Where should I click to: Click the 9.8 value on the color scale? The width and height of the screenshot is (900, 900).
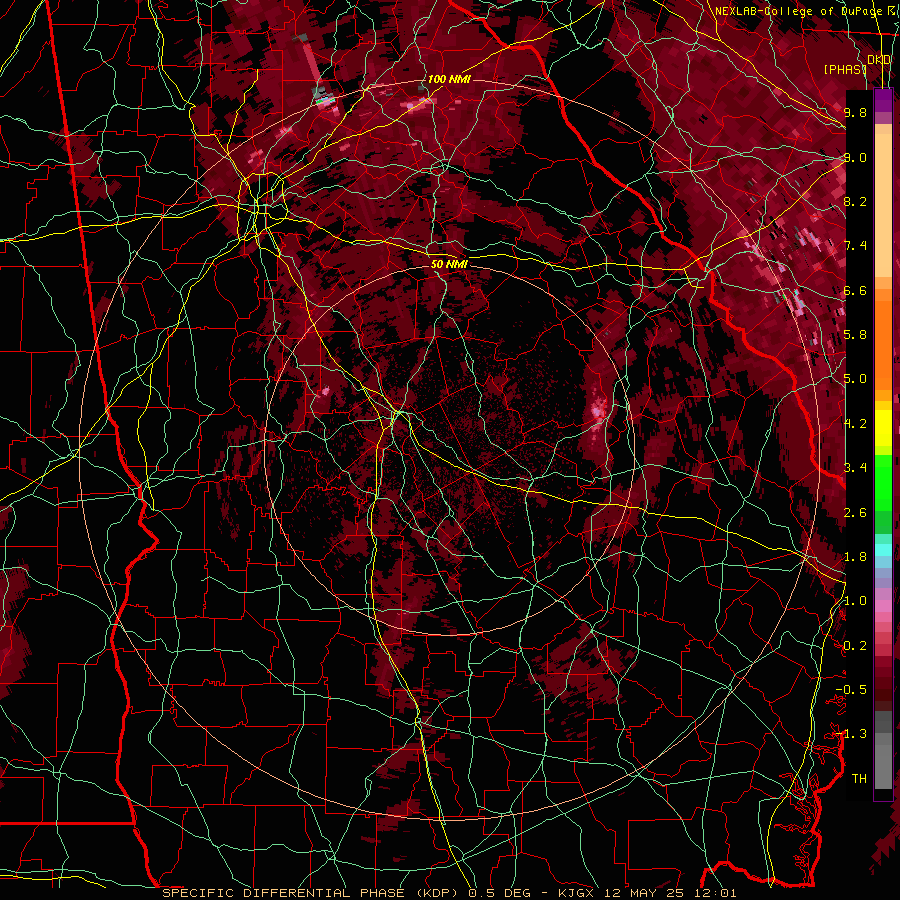pyautogui.click(x=855, y=112)
